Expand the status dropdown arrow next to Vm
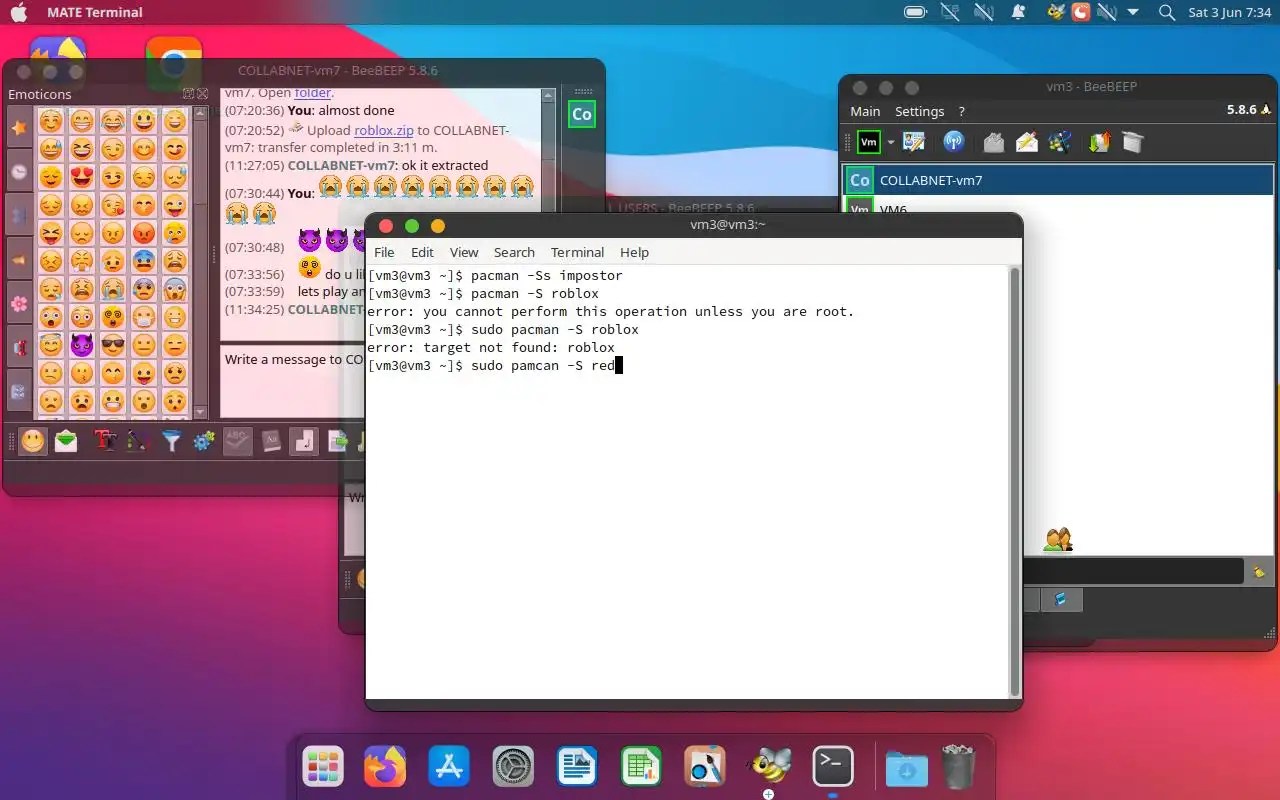Image resolution: width=1280 pixels, height=800 pixels. [891, 143]
